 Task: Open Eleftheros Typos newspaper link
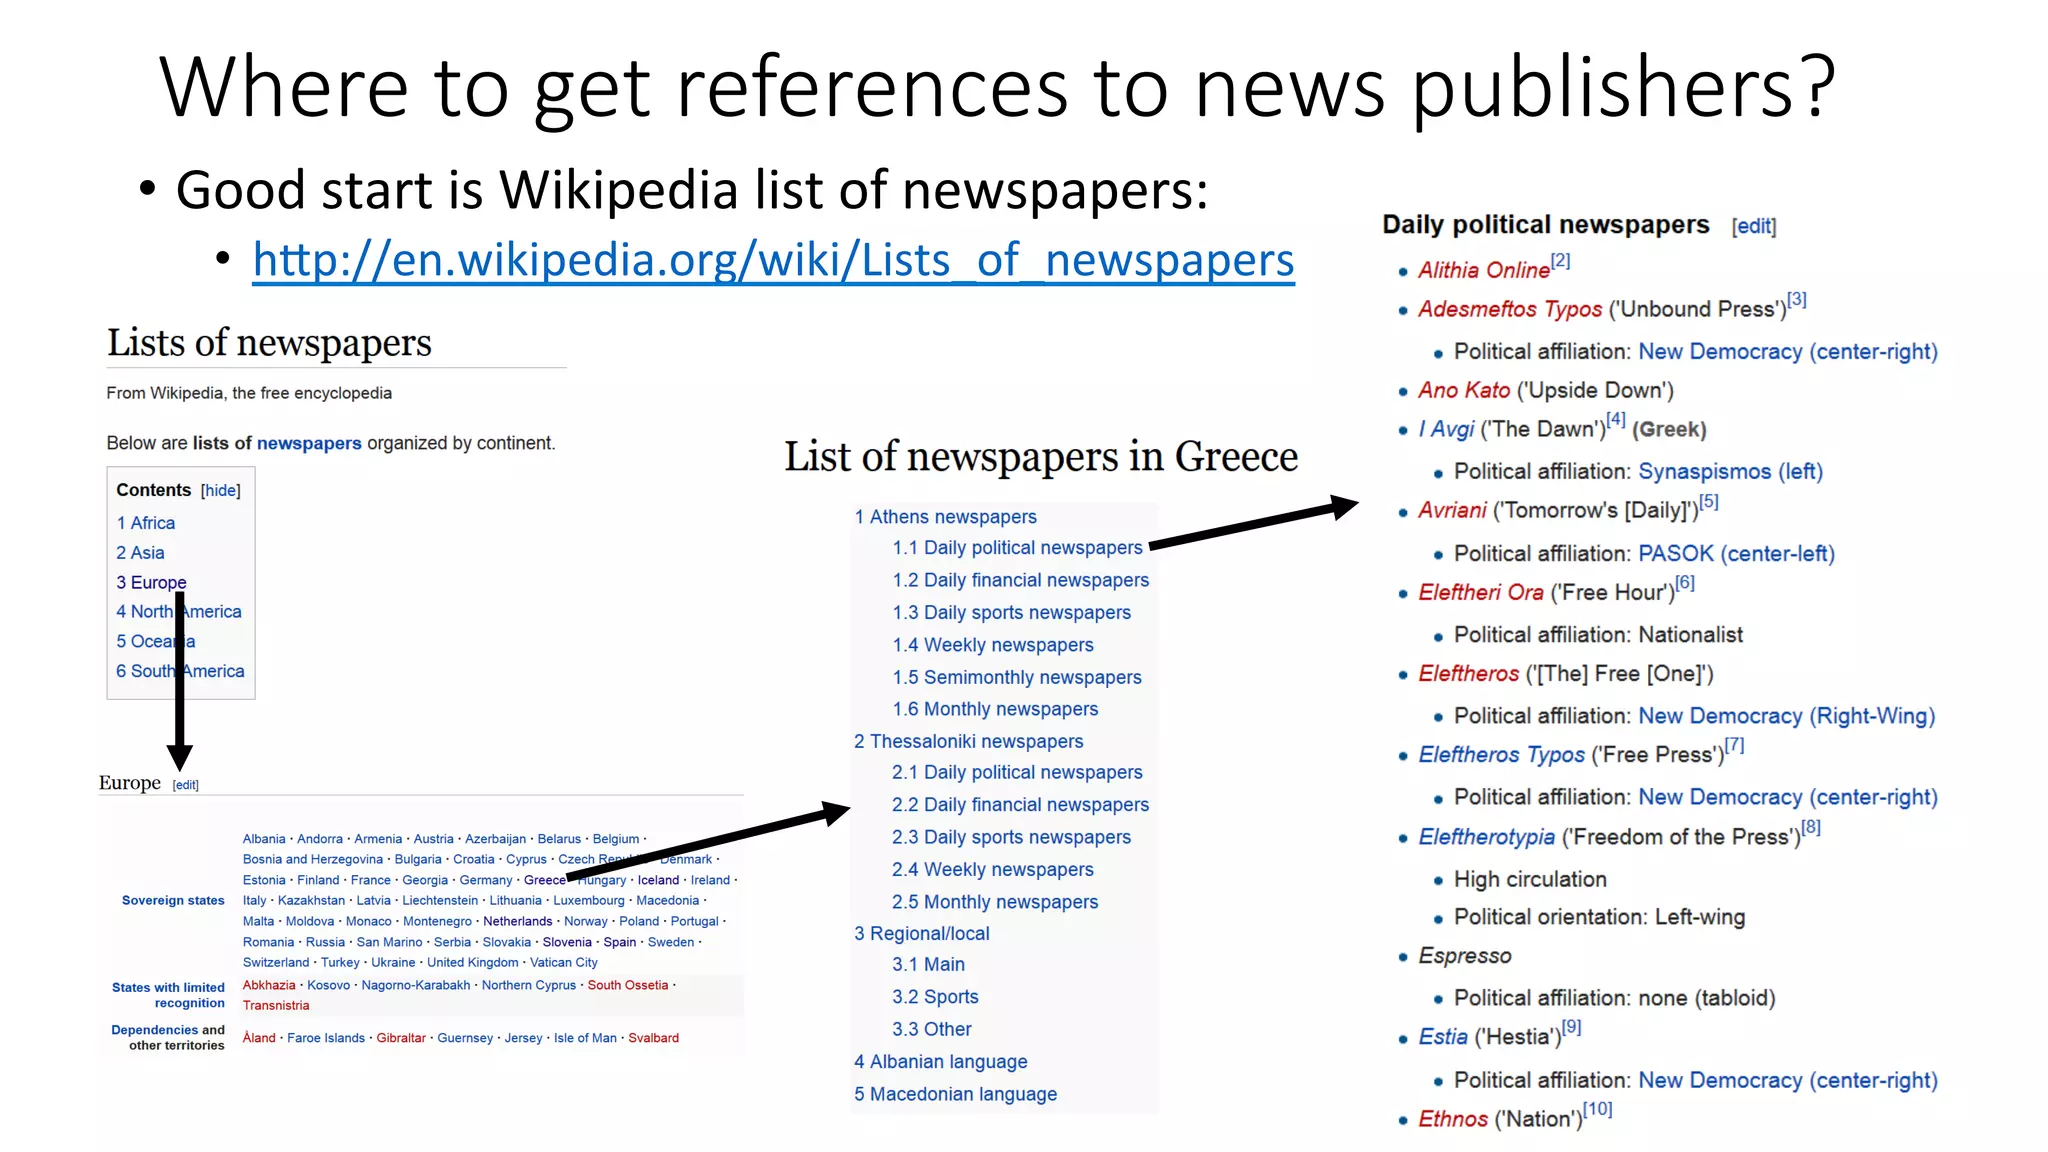pos(1501,754)
